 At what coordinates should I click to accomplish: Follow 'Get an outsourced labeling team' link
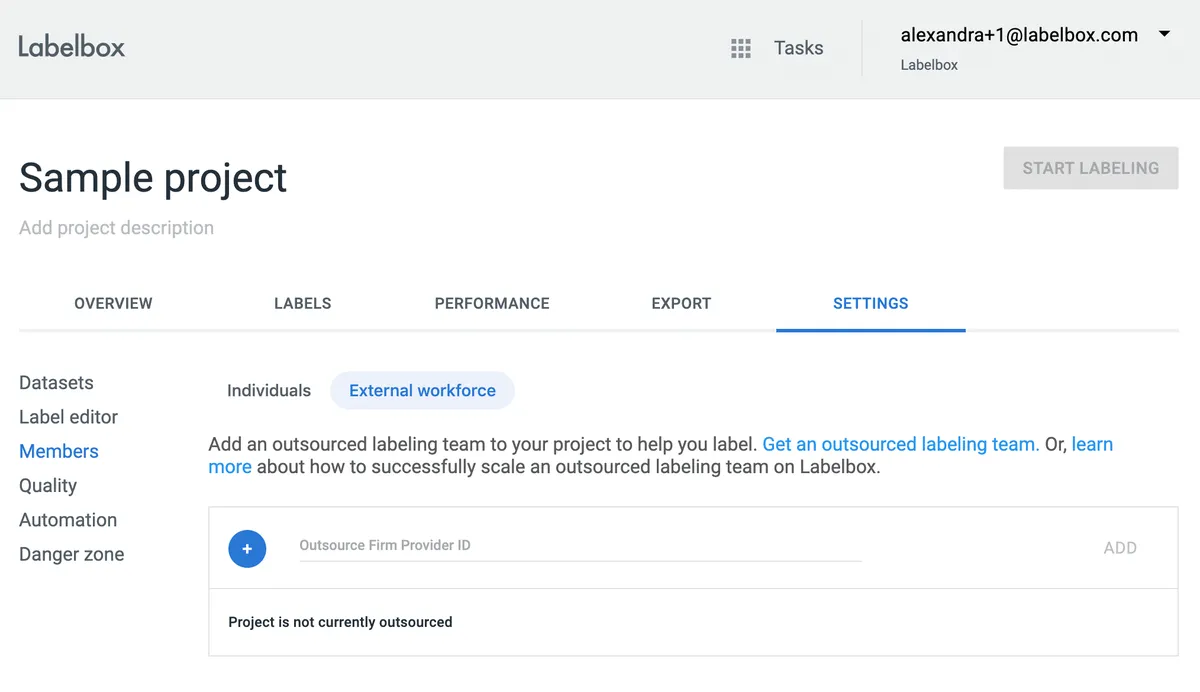point(900,444)
